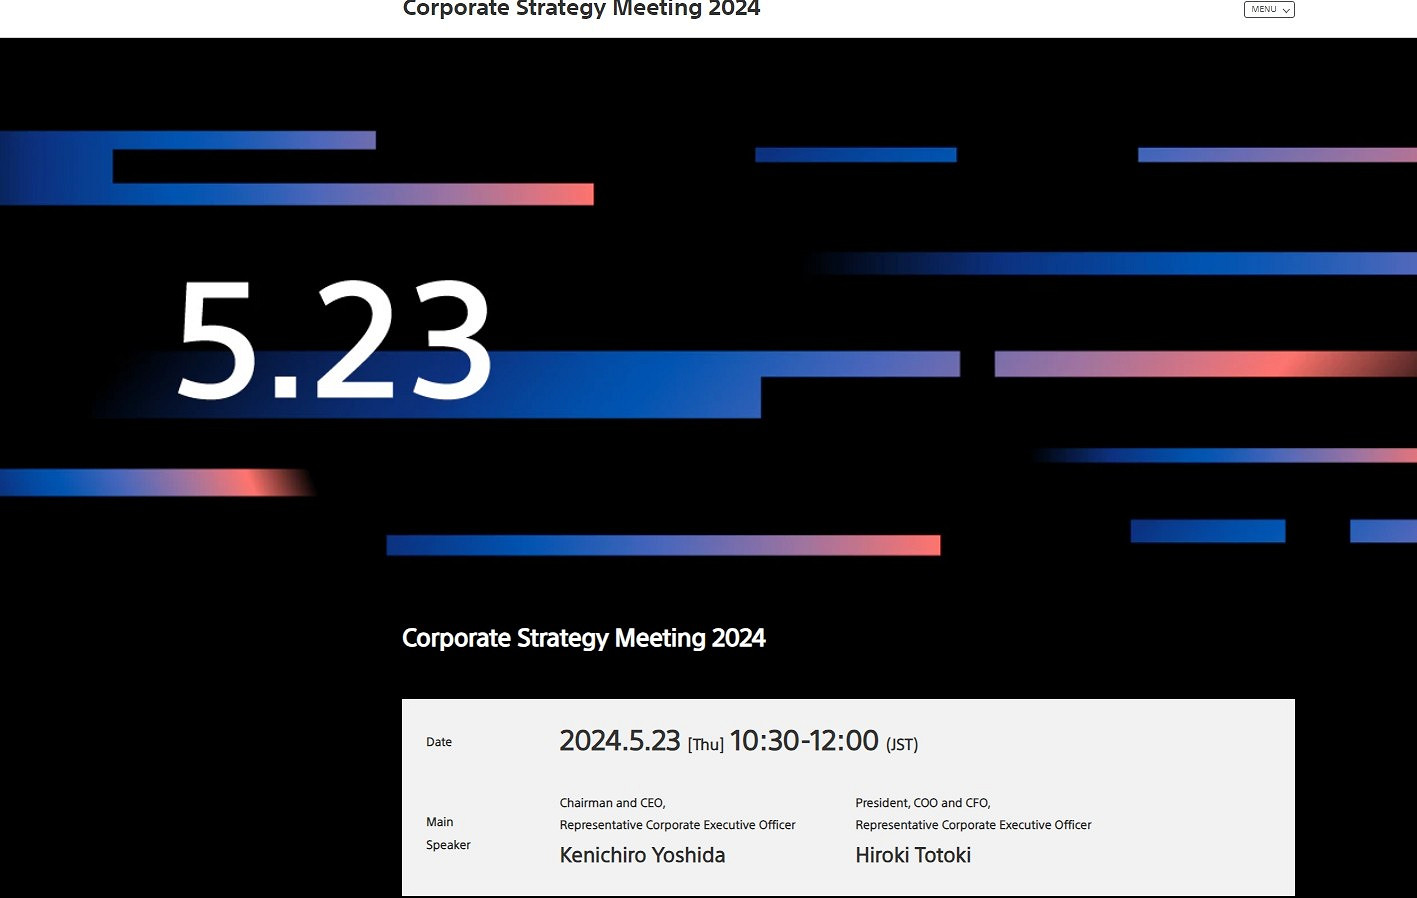Click the [Thu] weekday label

tap(705, 745)
